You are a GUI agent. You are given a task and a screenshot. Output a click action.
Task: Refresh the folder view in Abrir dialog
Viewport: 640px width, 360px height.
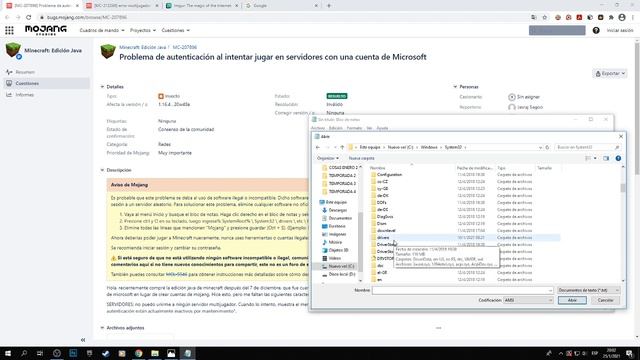pyautogui.click(x=547, y=147)
